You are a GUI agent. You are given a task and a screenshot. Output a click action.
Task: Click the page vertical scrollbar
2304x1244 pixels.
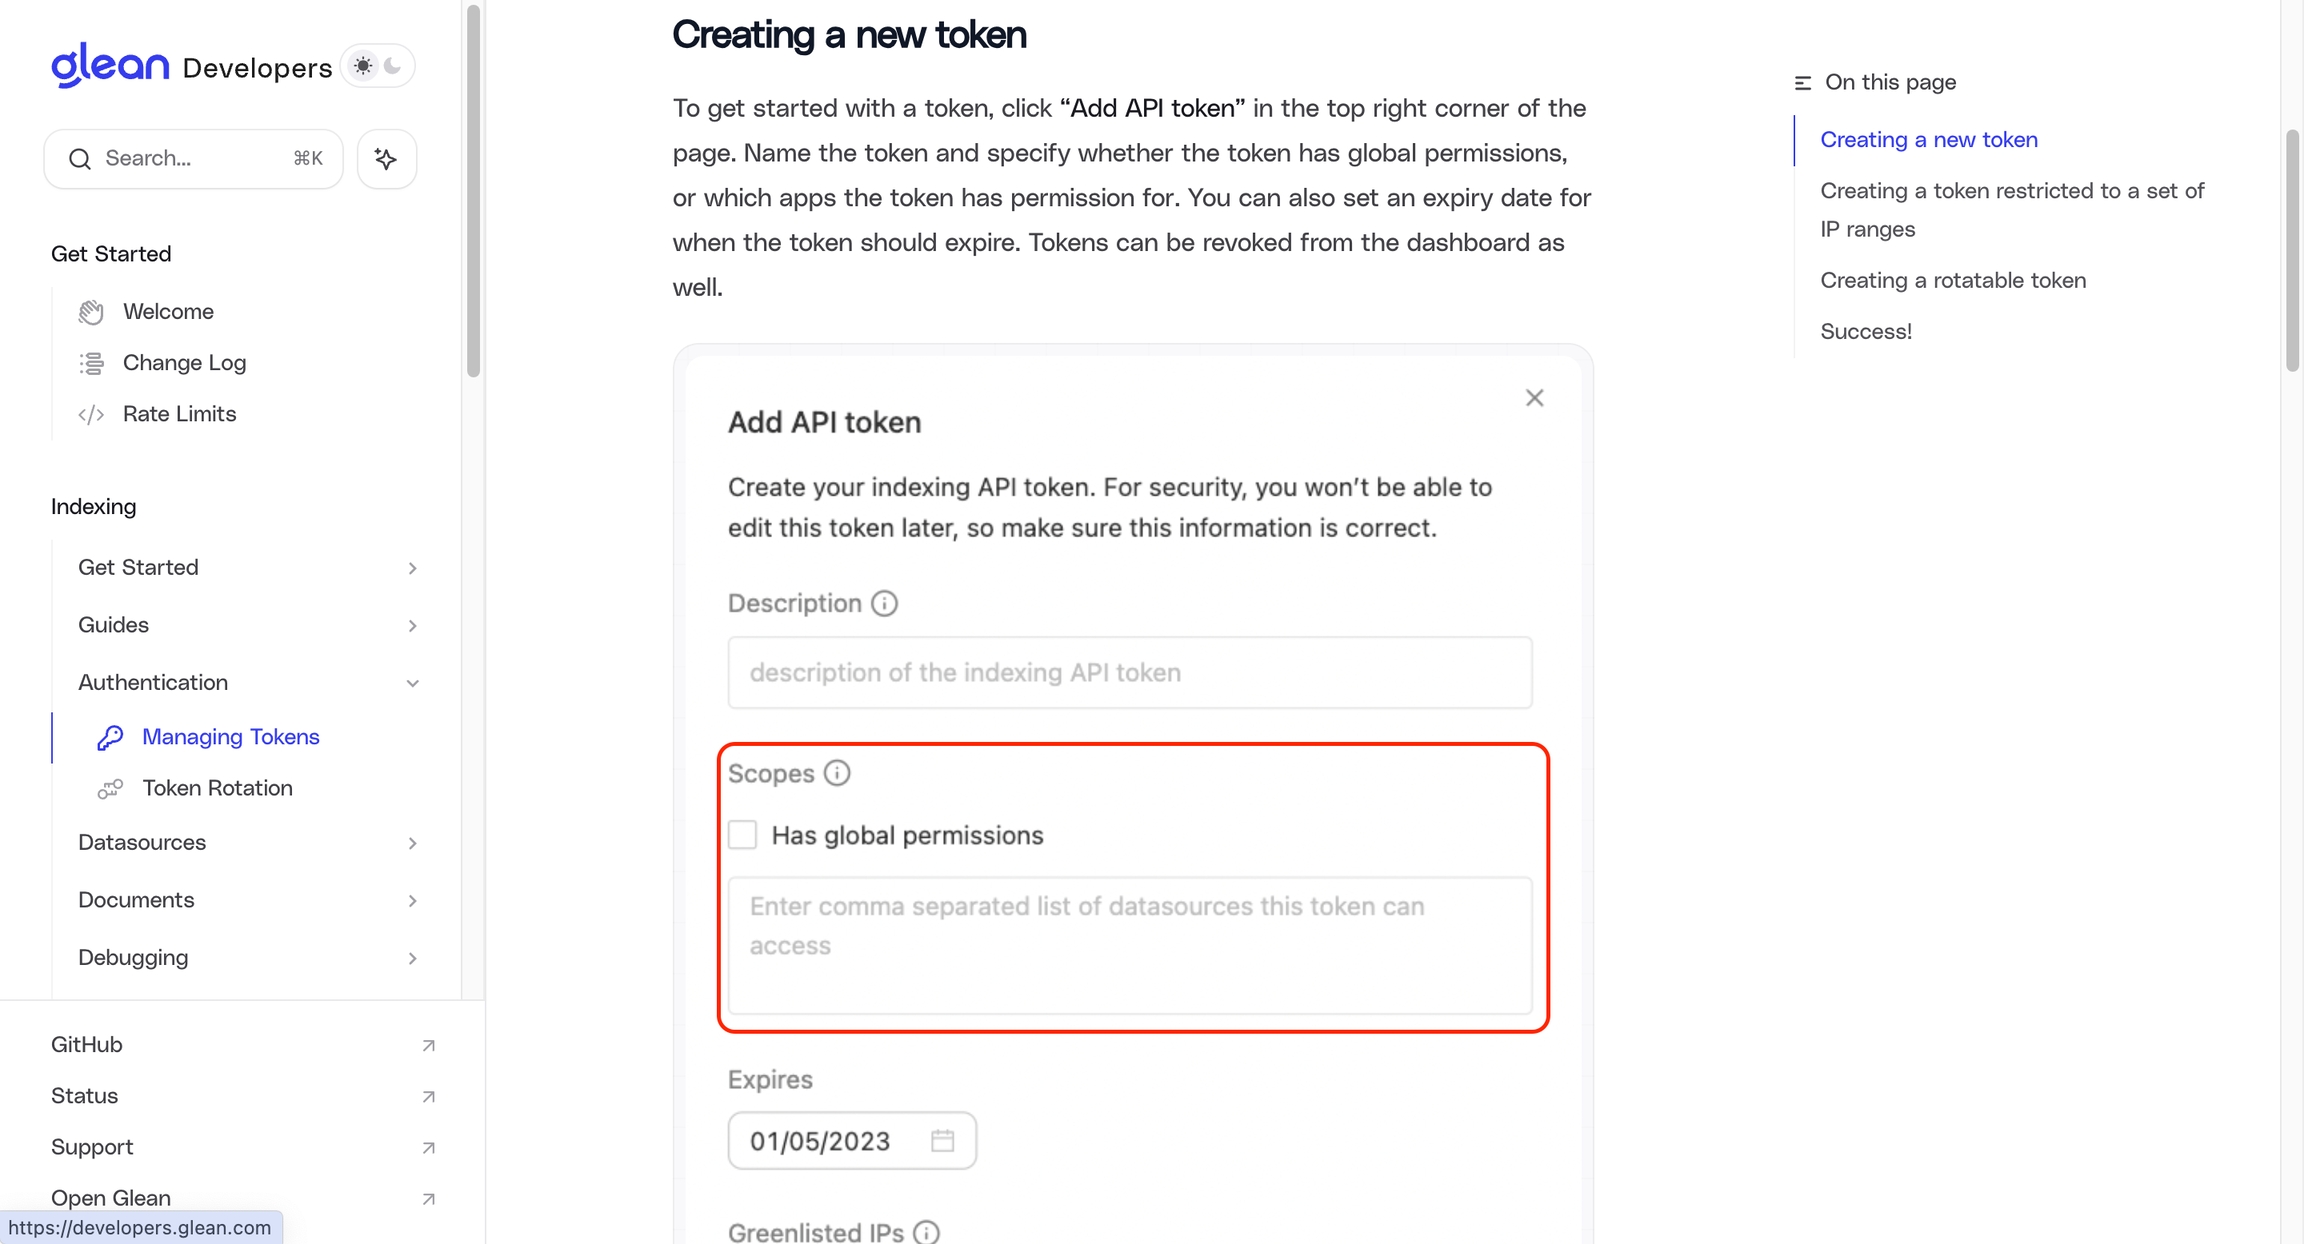2292,250
